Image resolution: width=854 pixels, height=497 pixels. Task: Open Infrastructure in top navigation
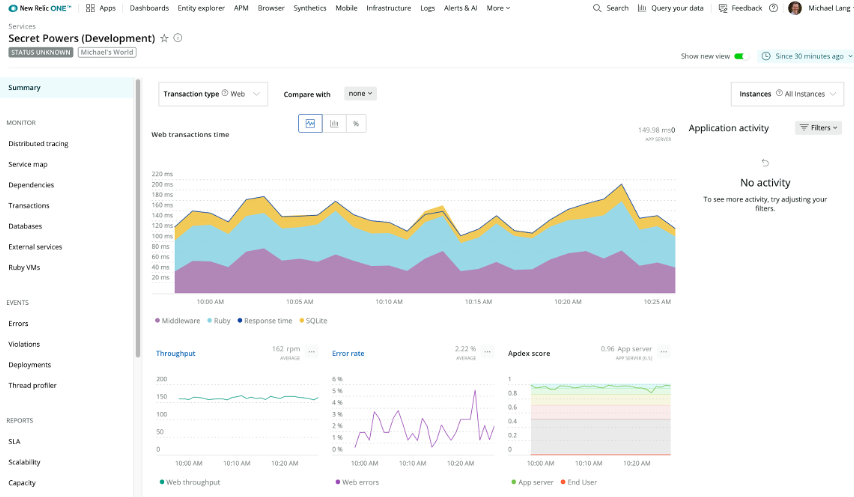click(388, 8)
